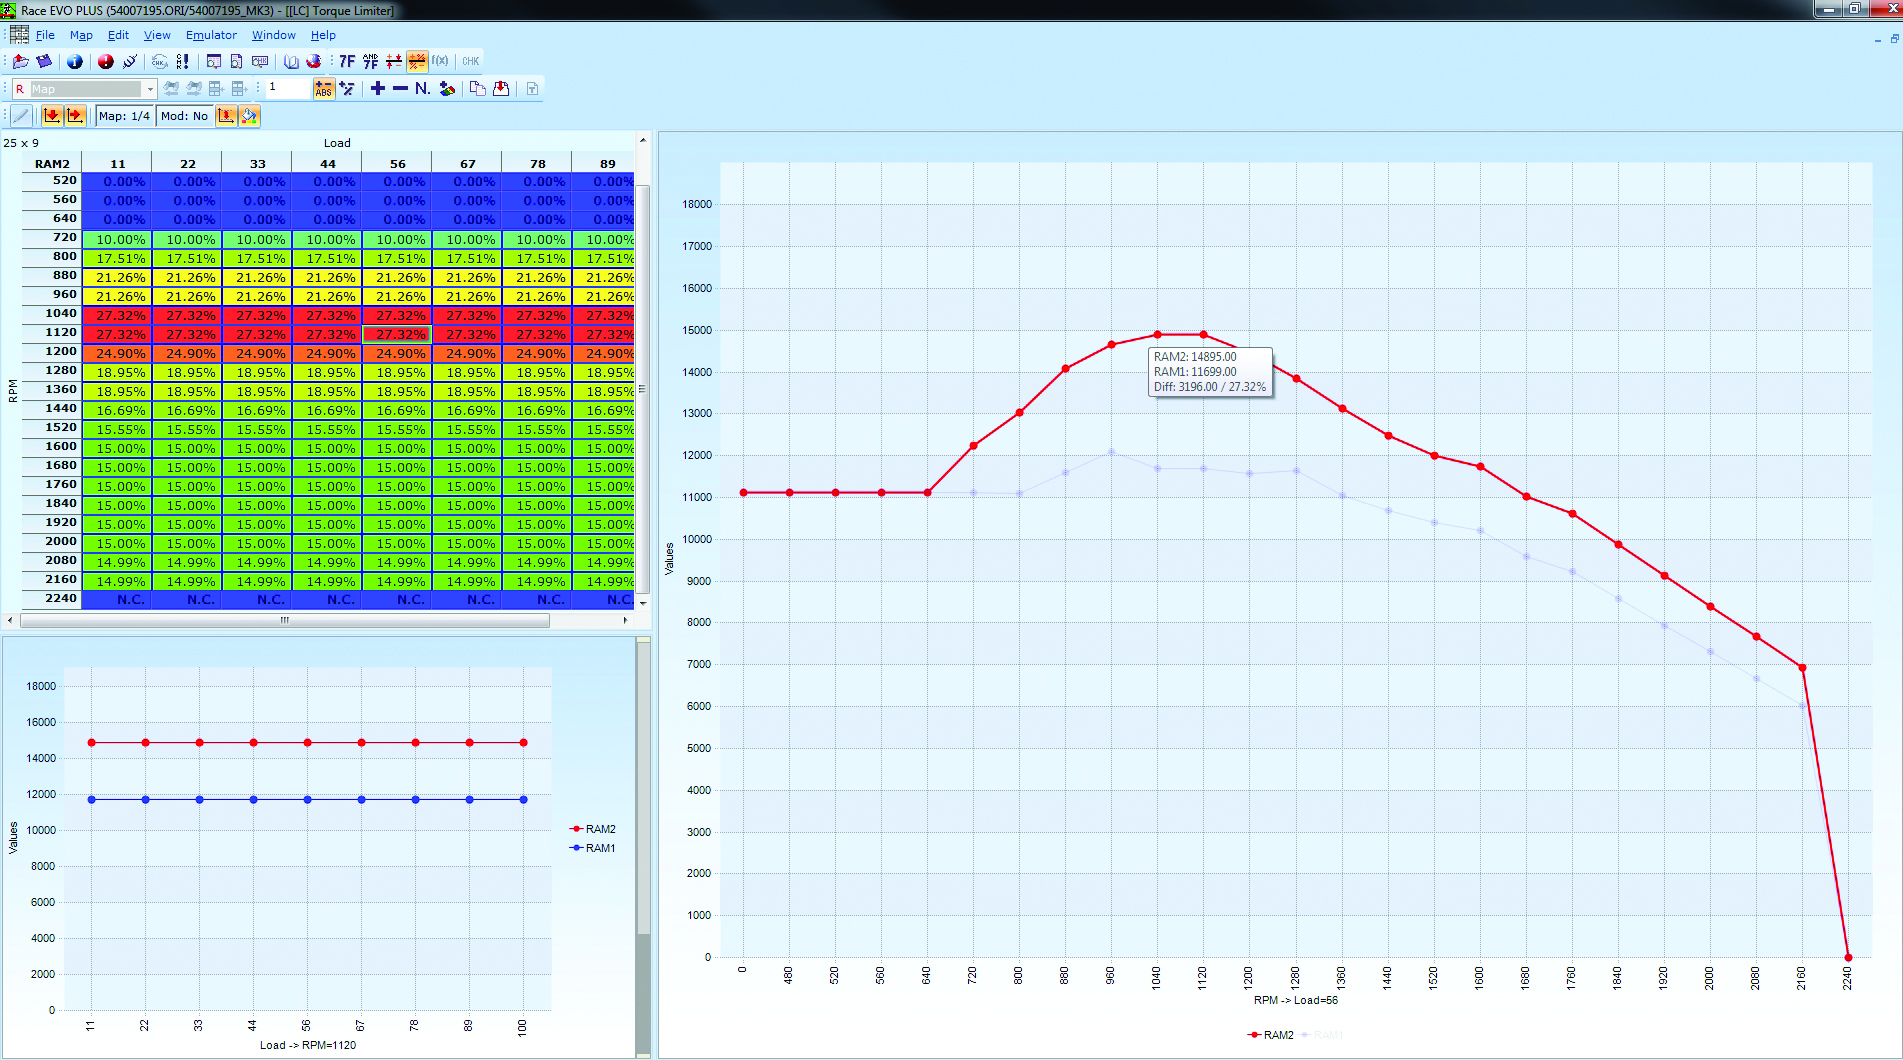Click the purple save floppy icon
The width and height of the screenshot is (1903, 1060).
click(x=44, y=62)
